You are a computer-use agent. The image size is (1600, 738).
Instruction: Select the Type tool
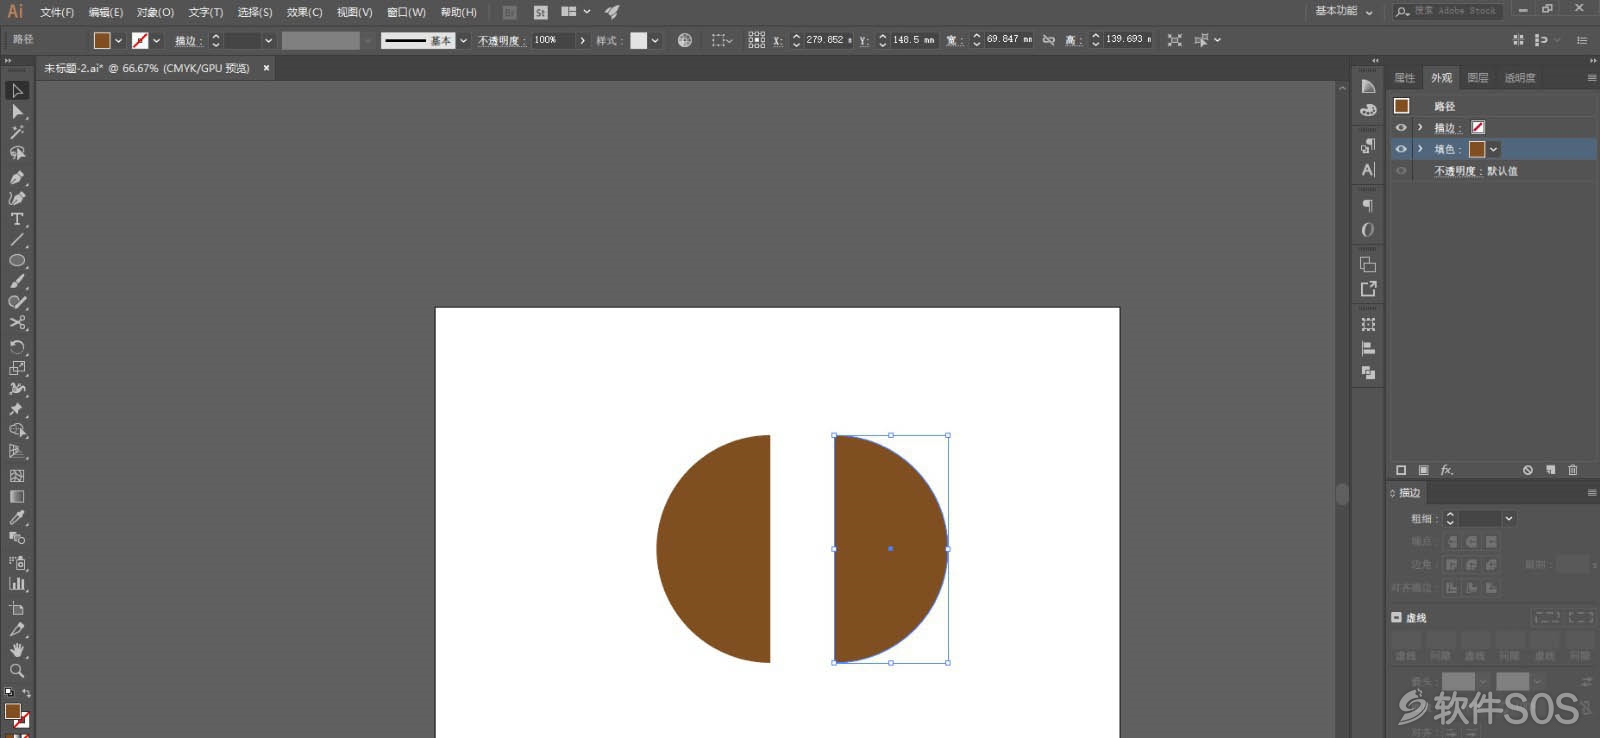click(17, 219)
